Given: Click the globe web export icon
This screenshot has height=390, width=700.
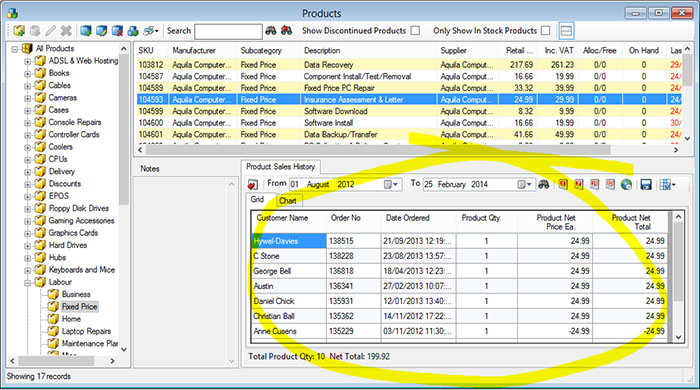Looking at the screenshot, I should point(626,184).
